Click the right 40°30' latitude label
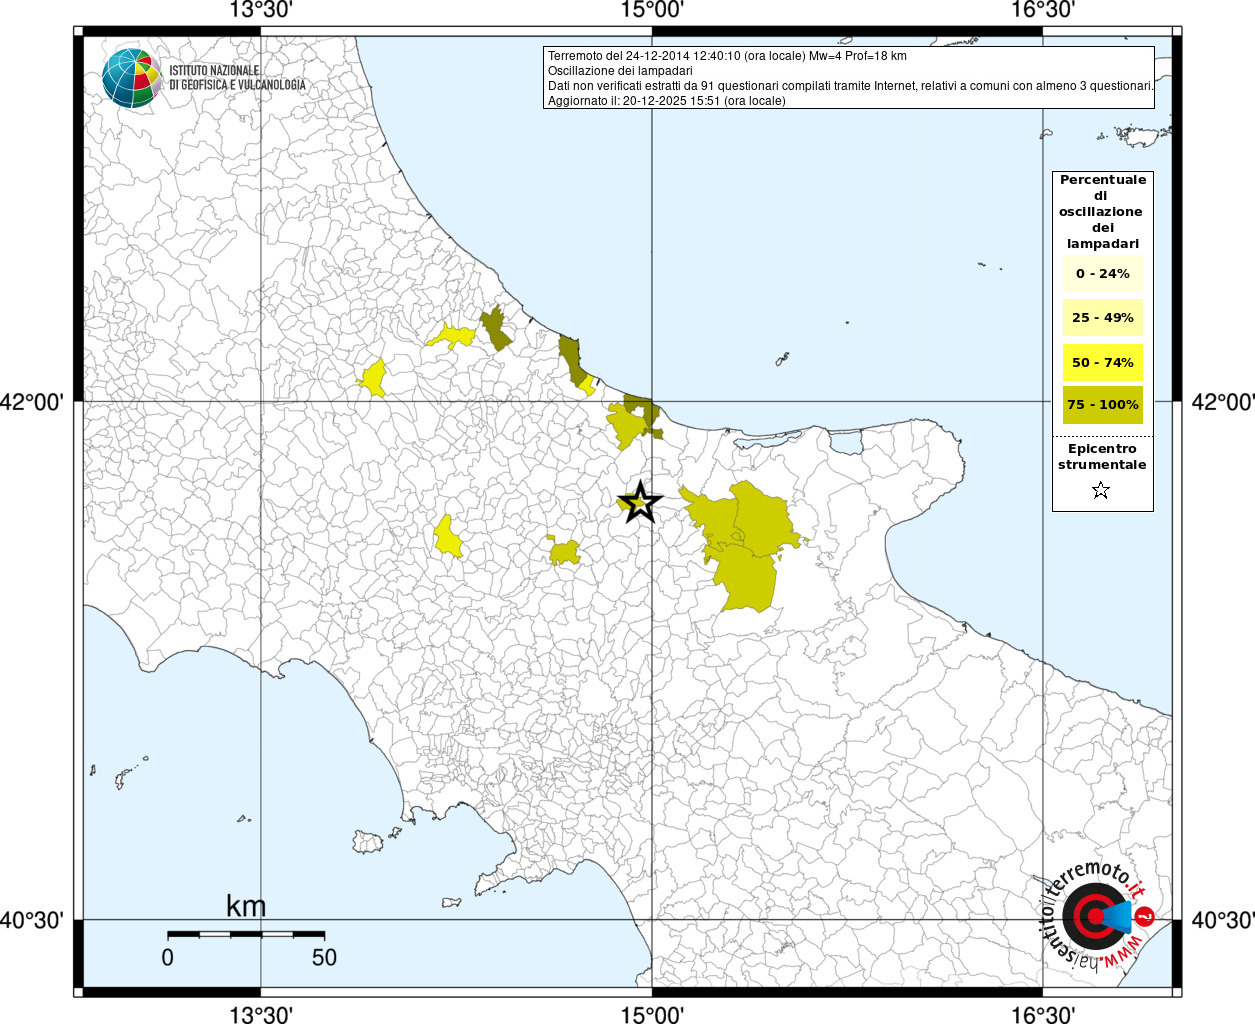This screenshot has width=1255, height=1024. [x=1222, y=920]
